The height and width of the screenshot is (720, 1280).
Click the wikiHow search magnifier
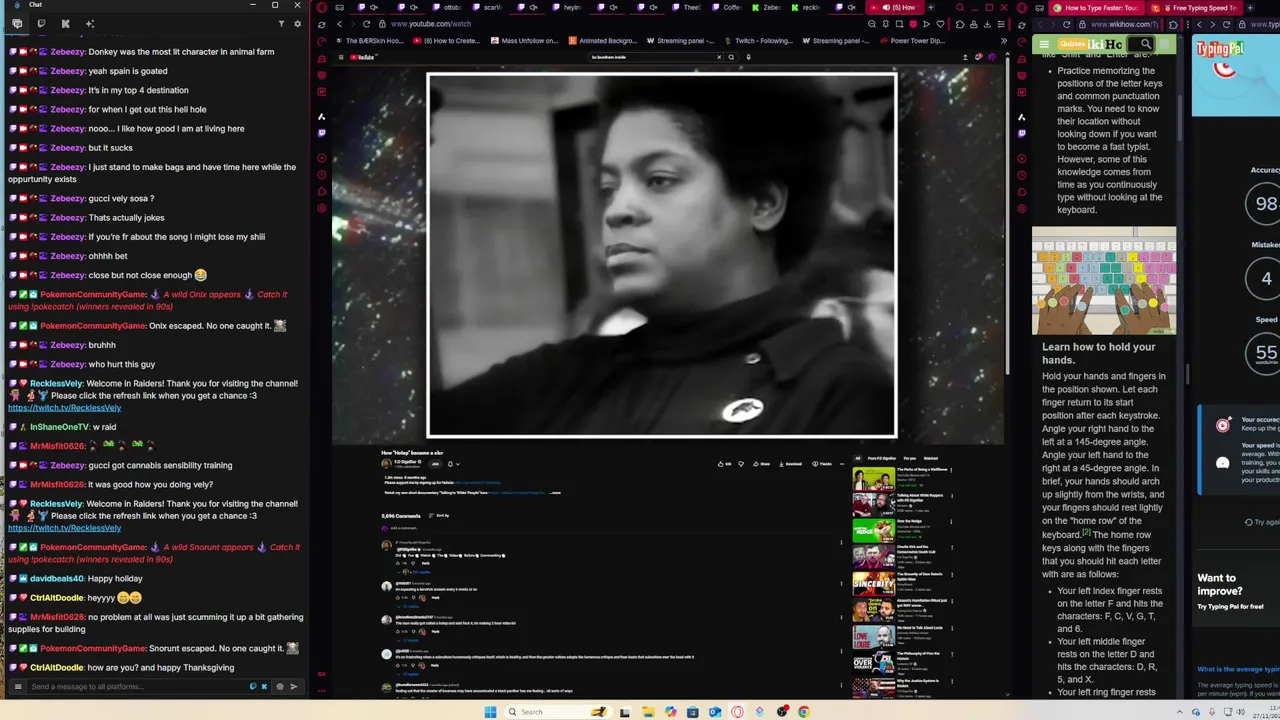1146,44
